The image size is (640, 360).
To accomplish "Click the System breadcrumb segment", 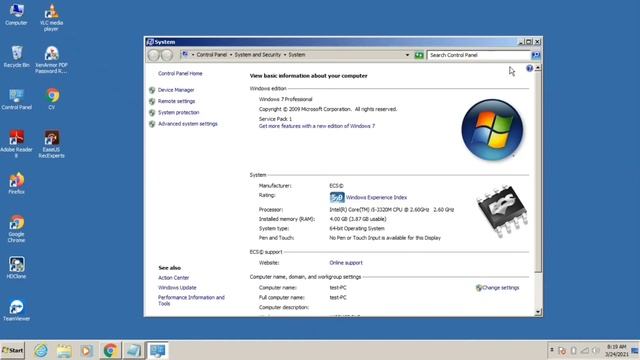I will click(297, 55).
